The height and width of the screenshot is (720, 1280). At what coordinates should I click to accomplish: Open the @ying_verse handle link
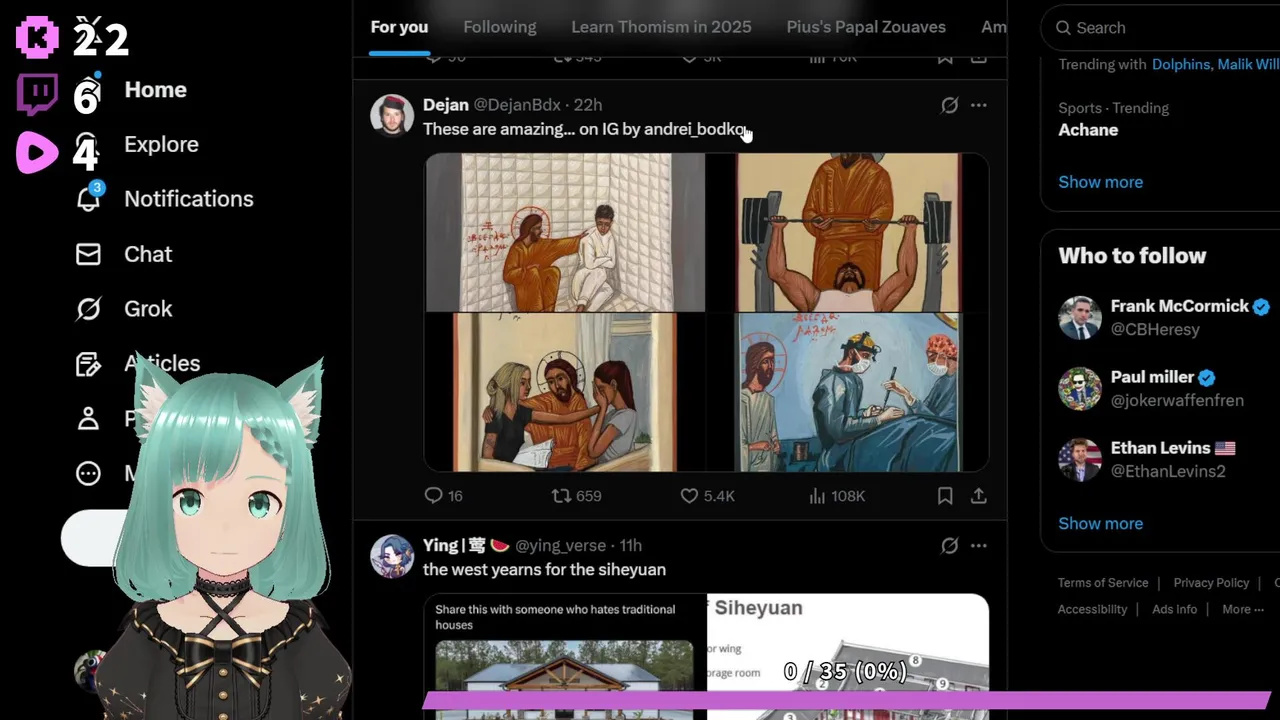(561, 546)
